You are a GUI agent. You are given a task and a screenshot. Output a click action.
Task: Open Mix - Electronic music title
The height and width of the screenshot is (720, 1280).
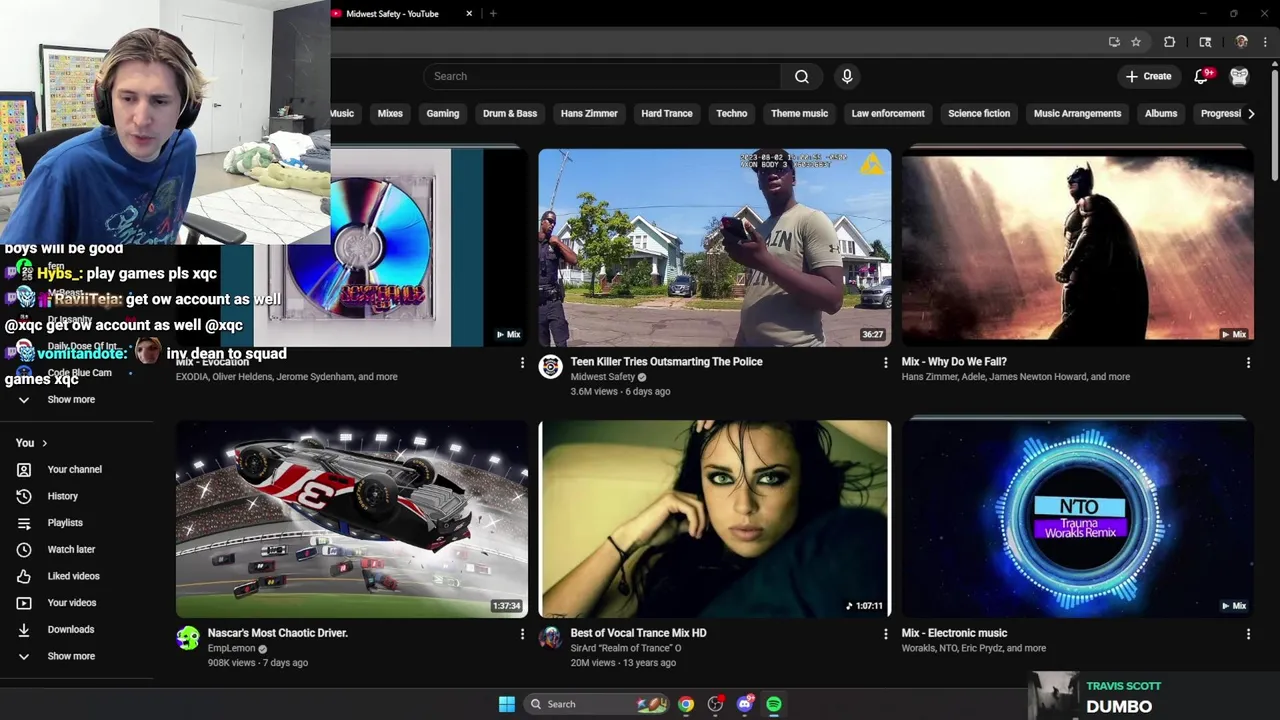tap(954, 633)
